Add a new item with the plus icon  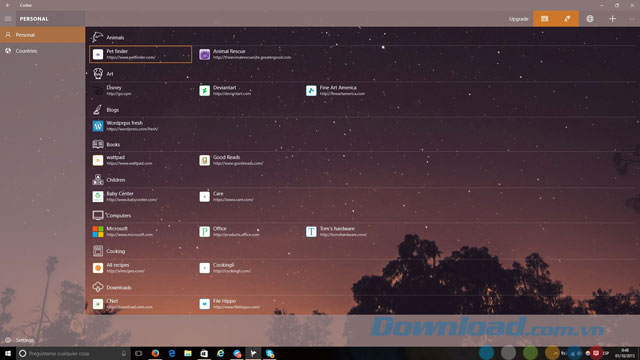[x=612, y=19]
